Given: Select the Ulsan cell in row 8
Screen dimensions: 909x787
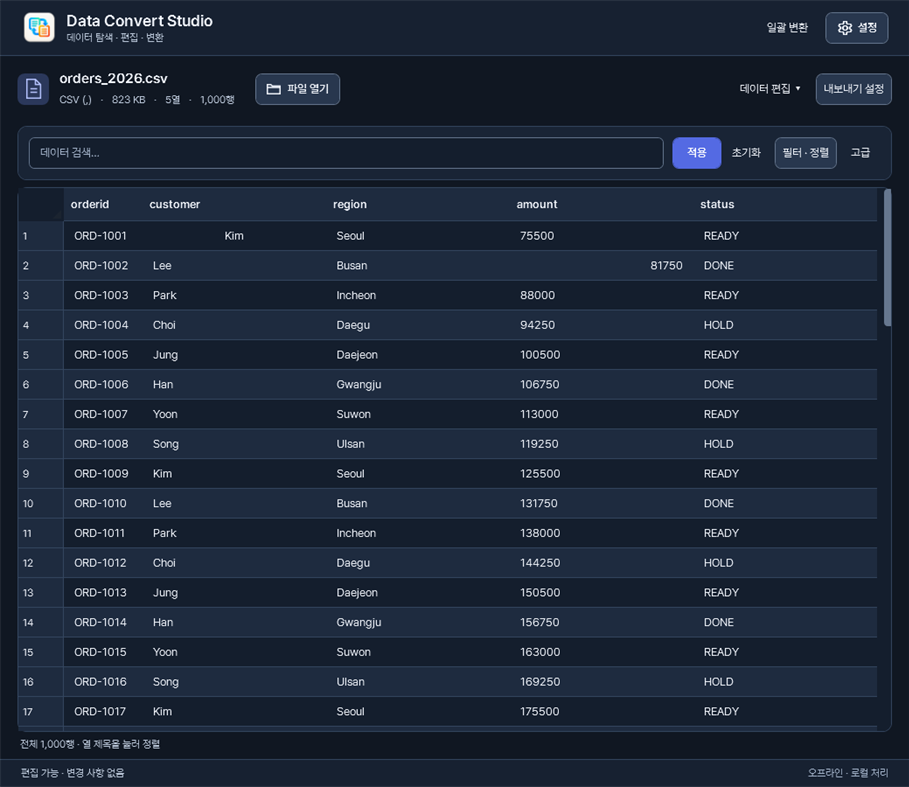Looking at the screenshot, I should coord(418,444).
